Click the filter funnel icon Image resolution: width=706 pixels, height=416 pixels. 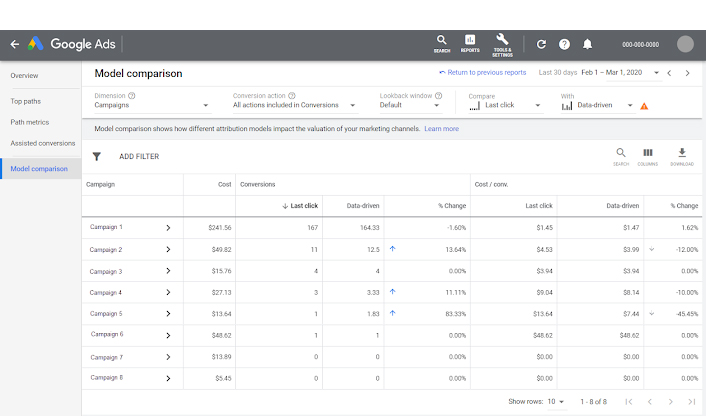[x=96, y=156]
